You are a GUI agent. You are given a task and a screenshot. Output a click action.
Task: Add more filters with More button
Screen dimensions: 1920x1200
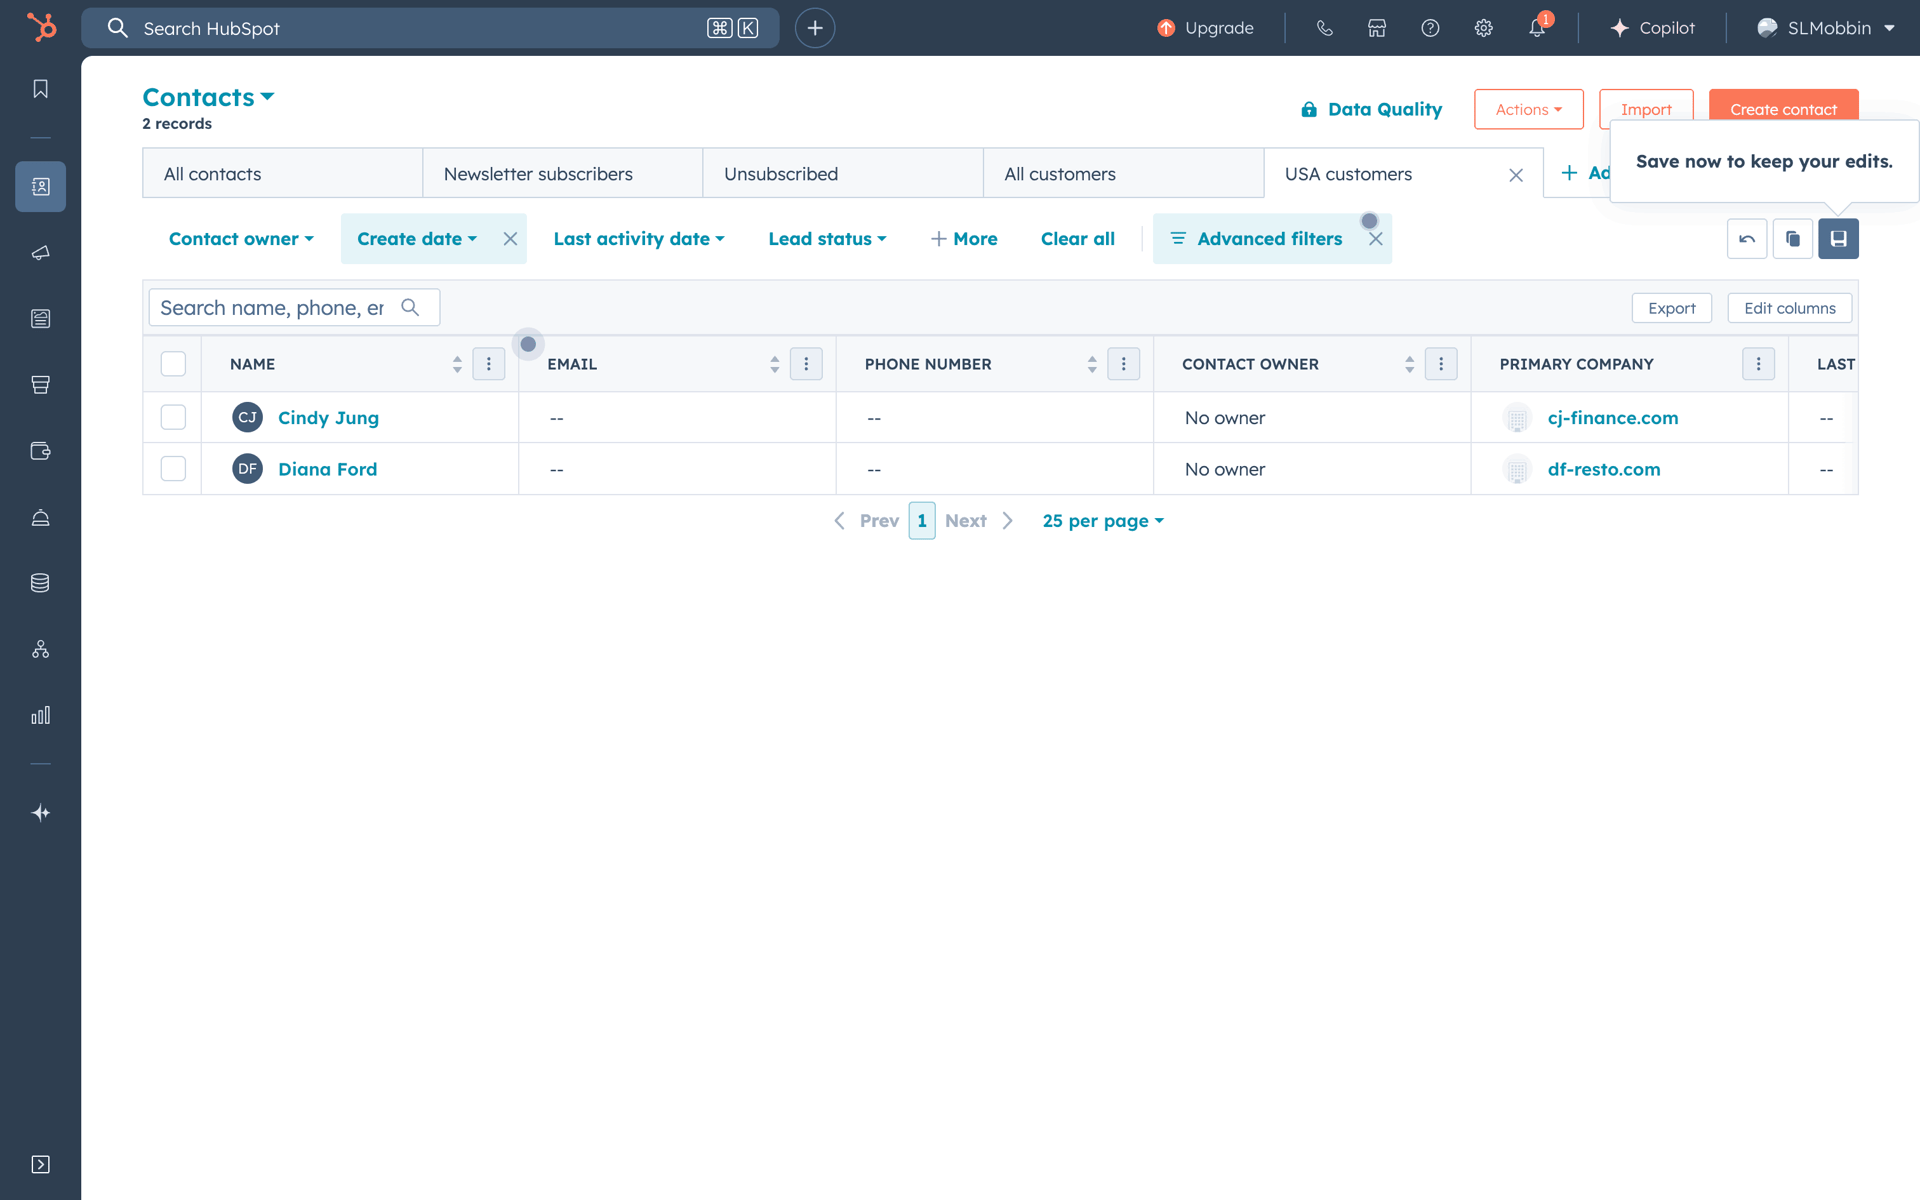tap(964, 239)
